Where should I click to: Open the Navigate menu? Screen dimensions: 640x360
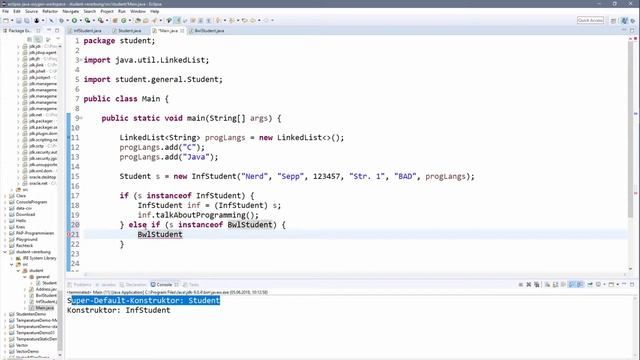pos(71,11)
